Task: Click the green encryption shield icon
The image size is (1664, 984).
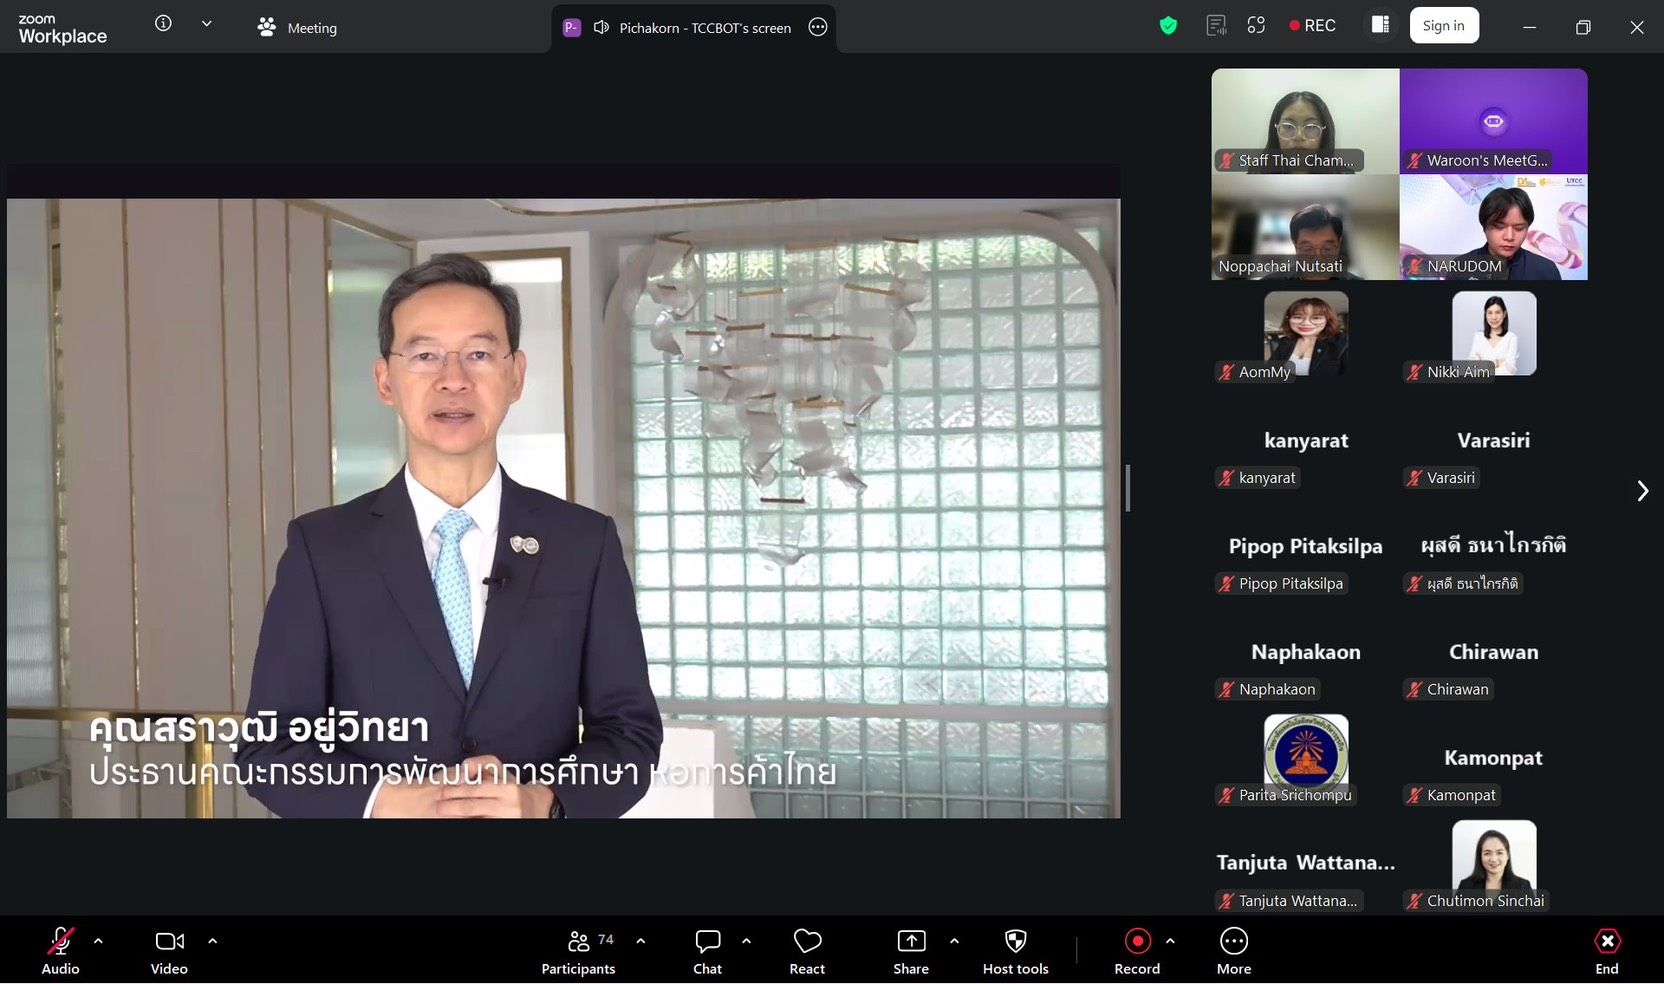Action: (1168, 26)
